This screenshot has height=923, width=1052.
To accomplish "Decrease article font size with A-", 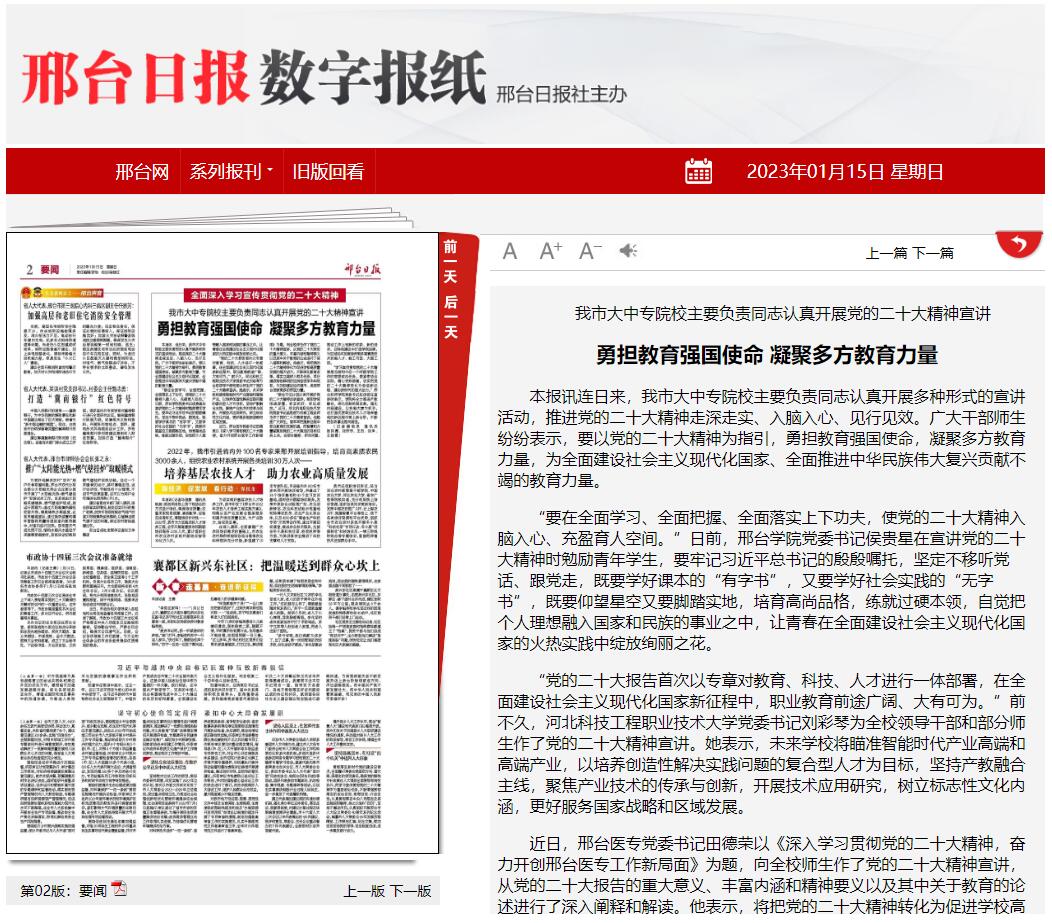I will click(x=590, y=252).
